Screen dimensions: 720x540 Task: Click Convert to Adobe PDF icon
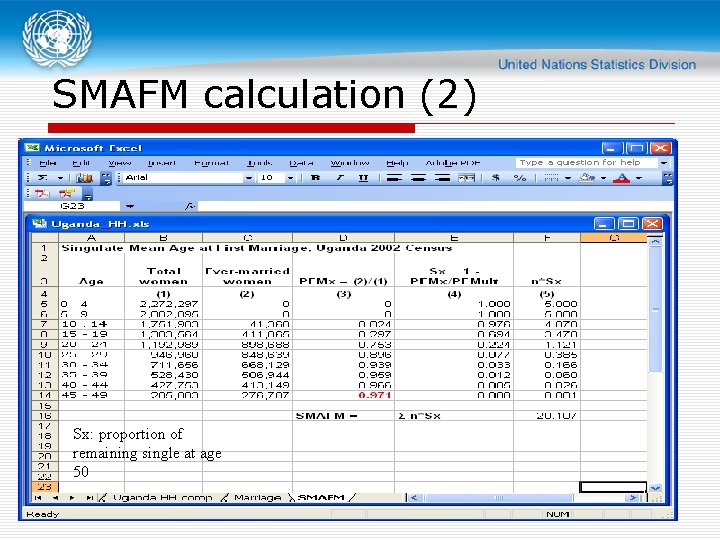[x=42, y=194]
